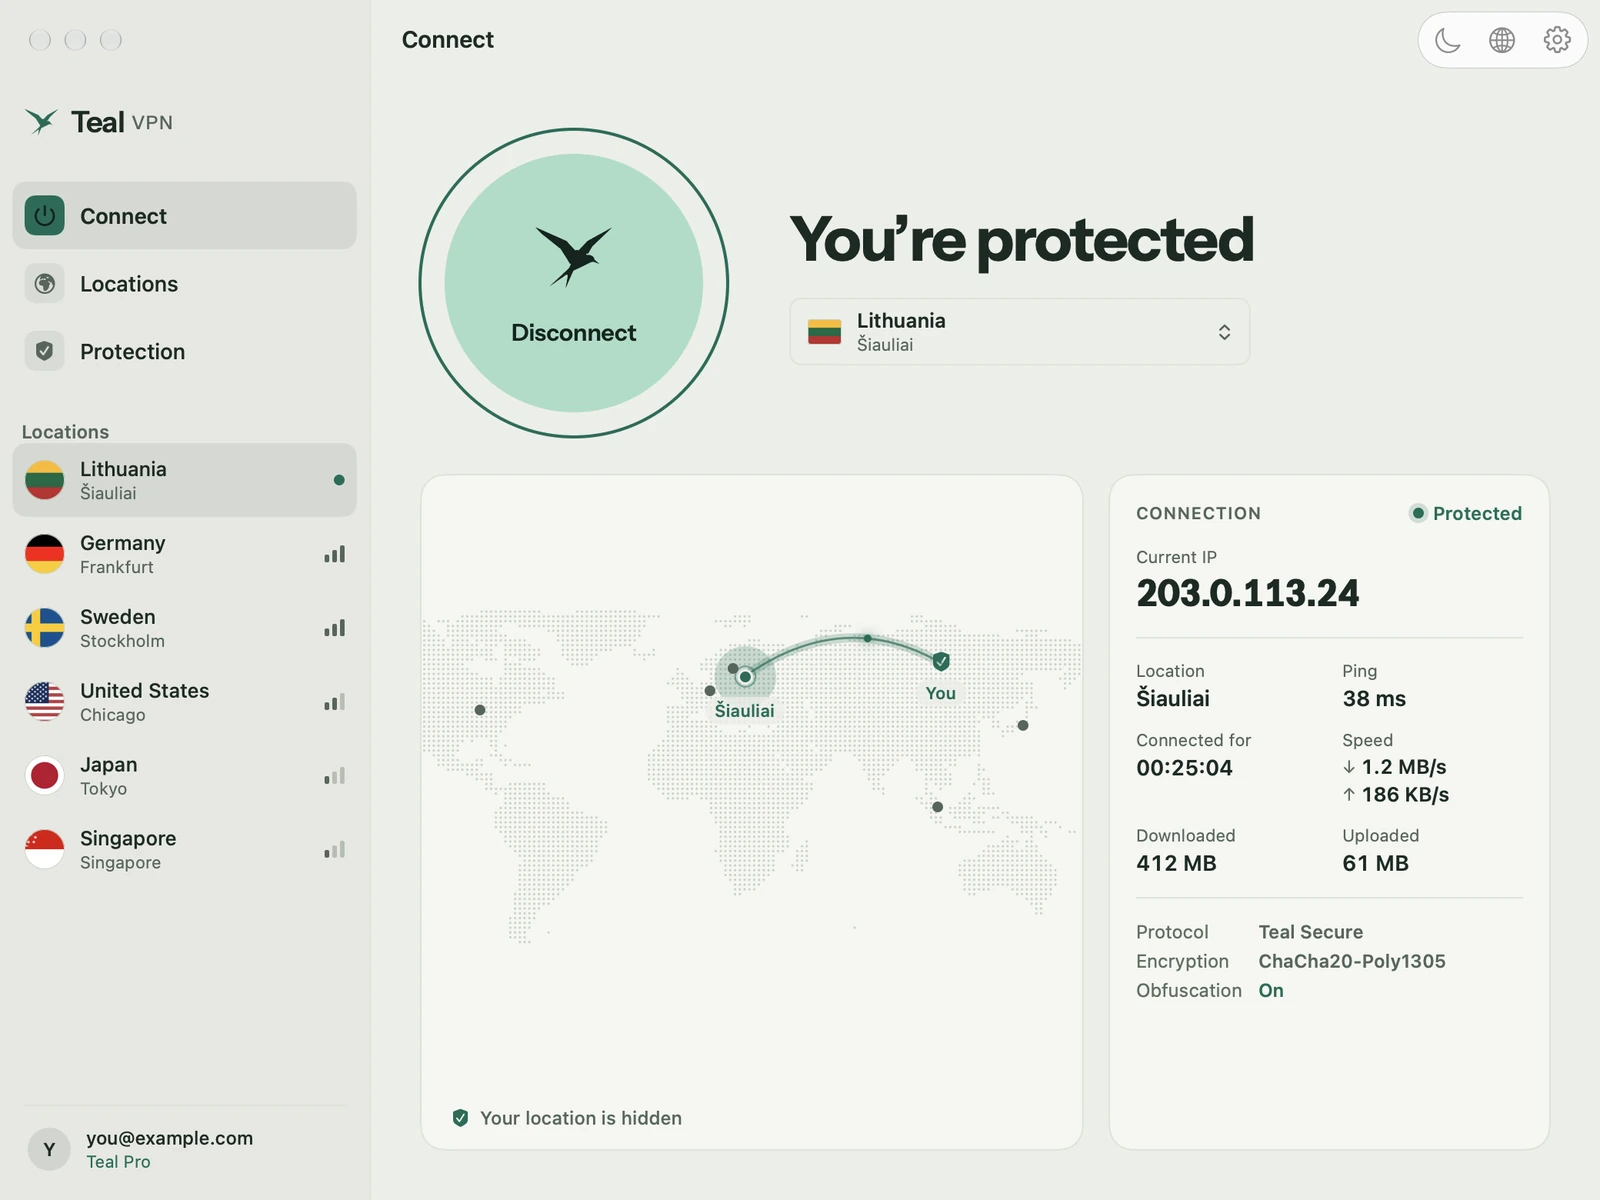Click the current IP 203.0.113.24
Screen dimensions: 1600x1200
pyautogui.click(x=1247, y=593)
